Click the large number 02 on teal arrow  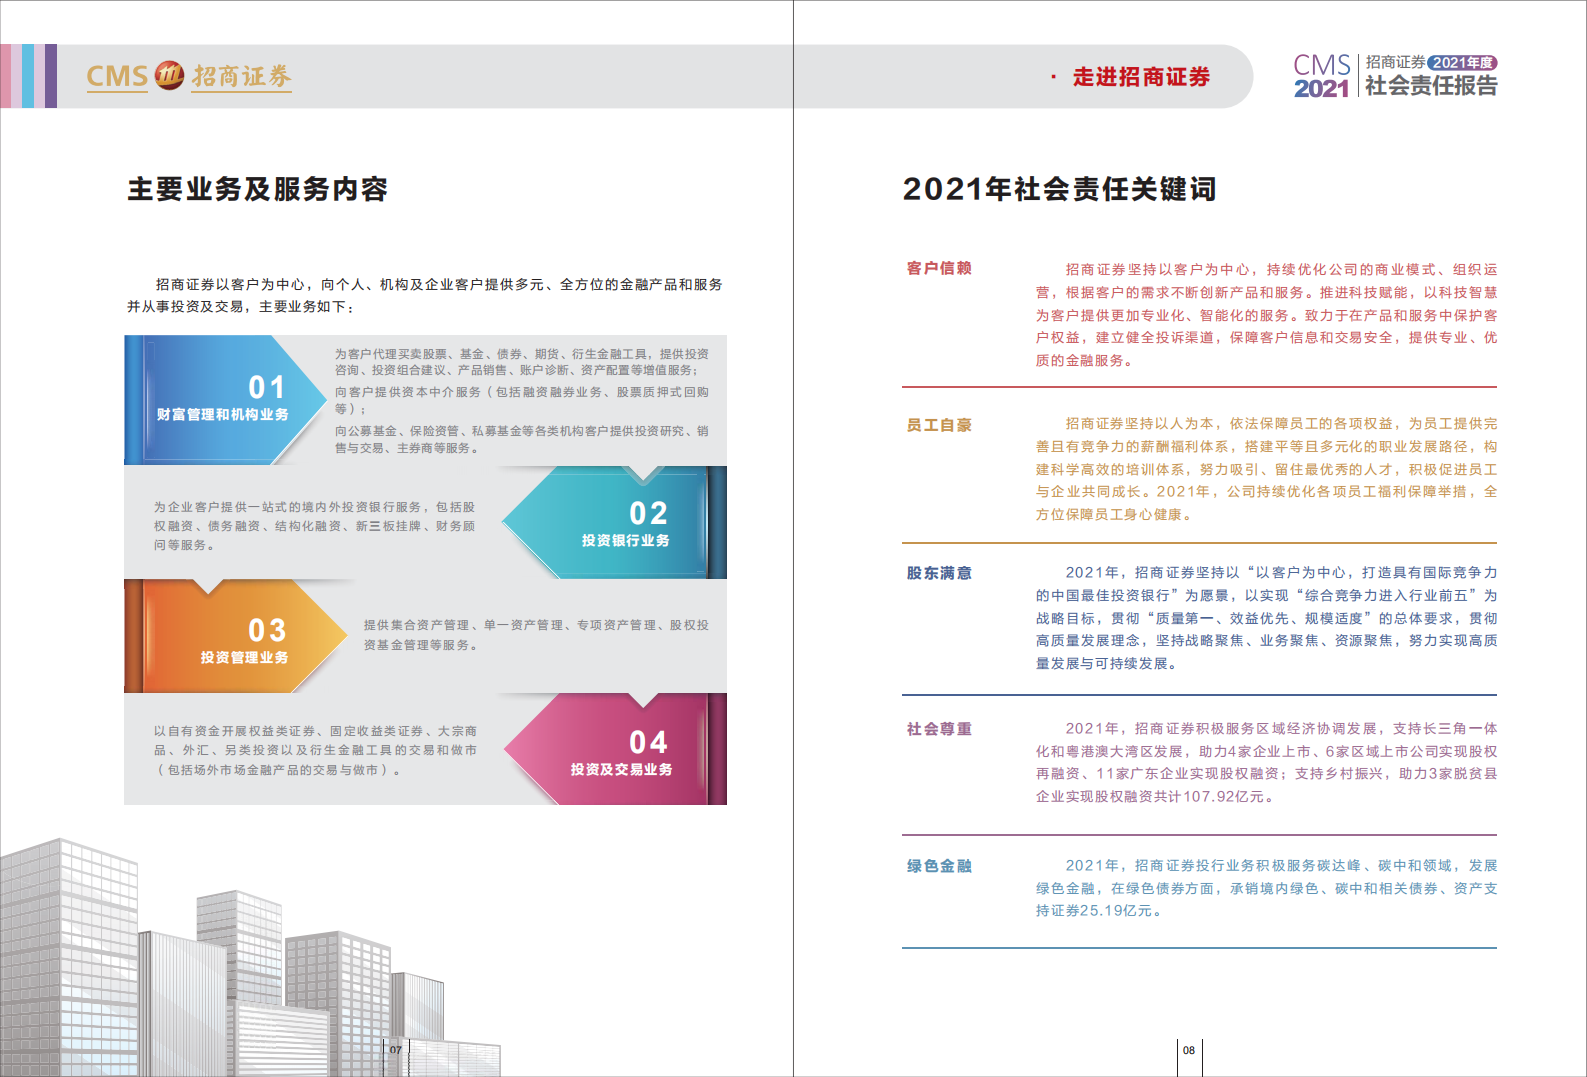[648, 513]
